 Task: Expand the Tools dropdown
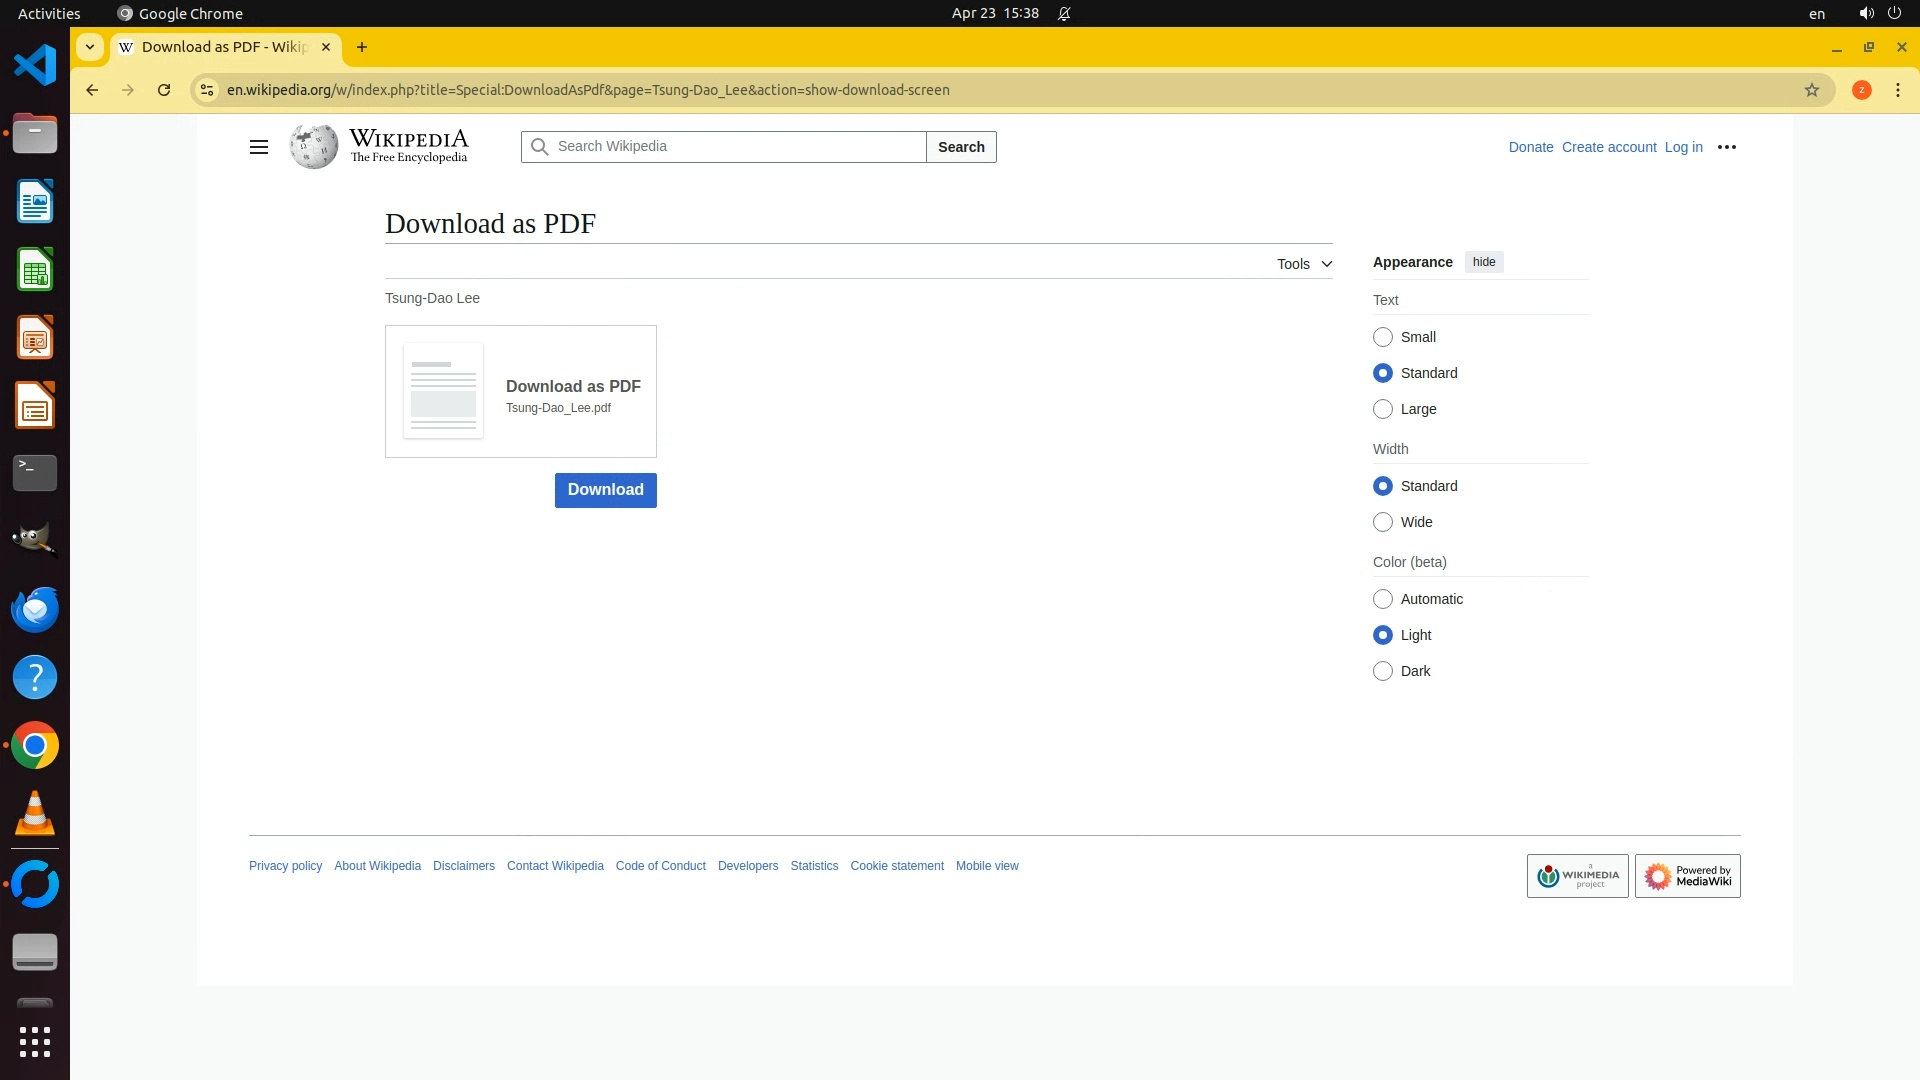click(x=1304, y=264)
